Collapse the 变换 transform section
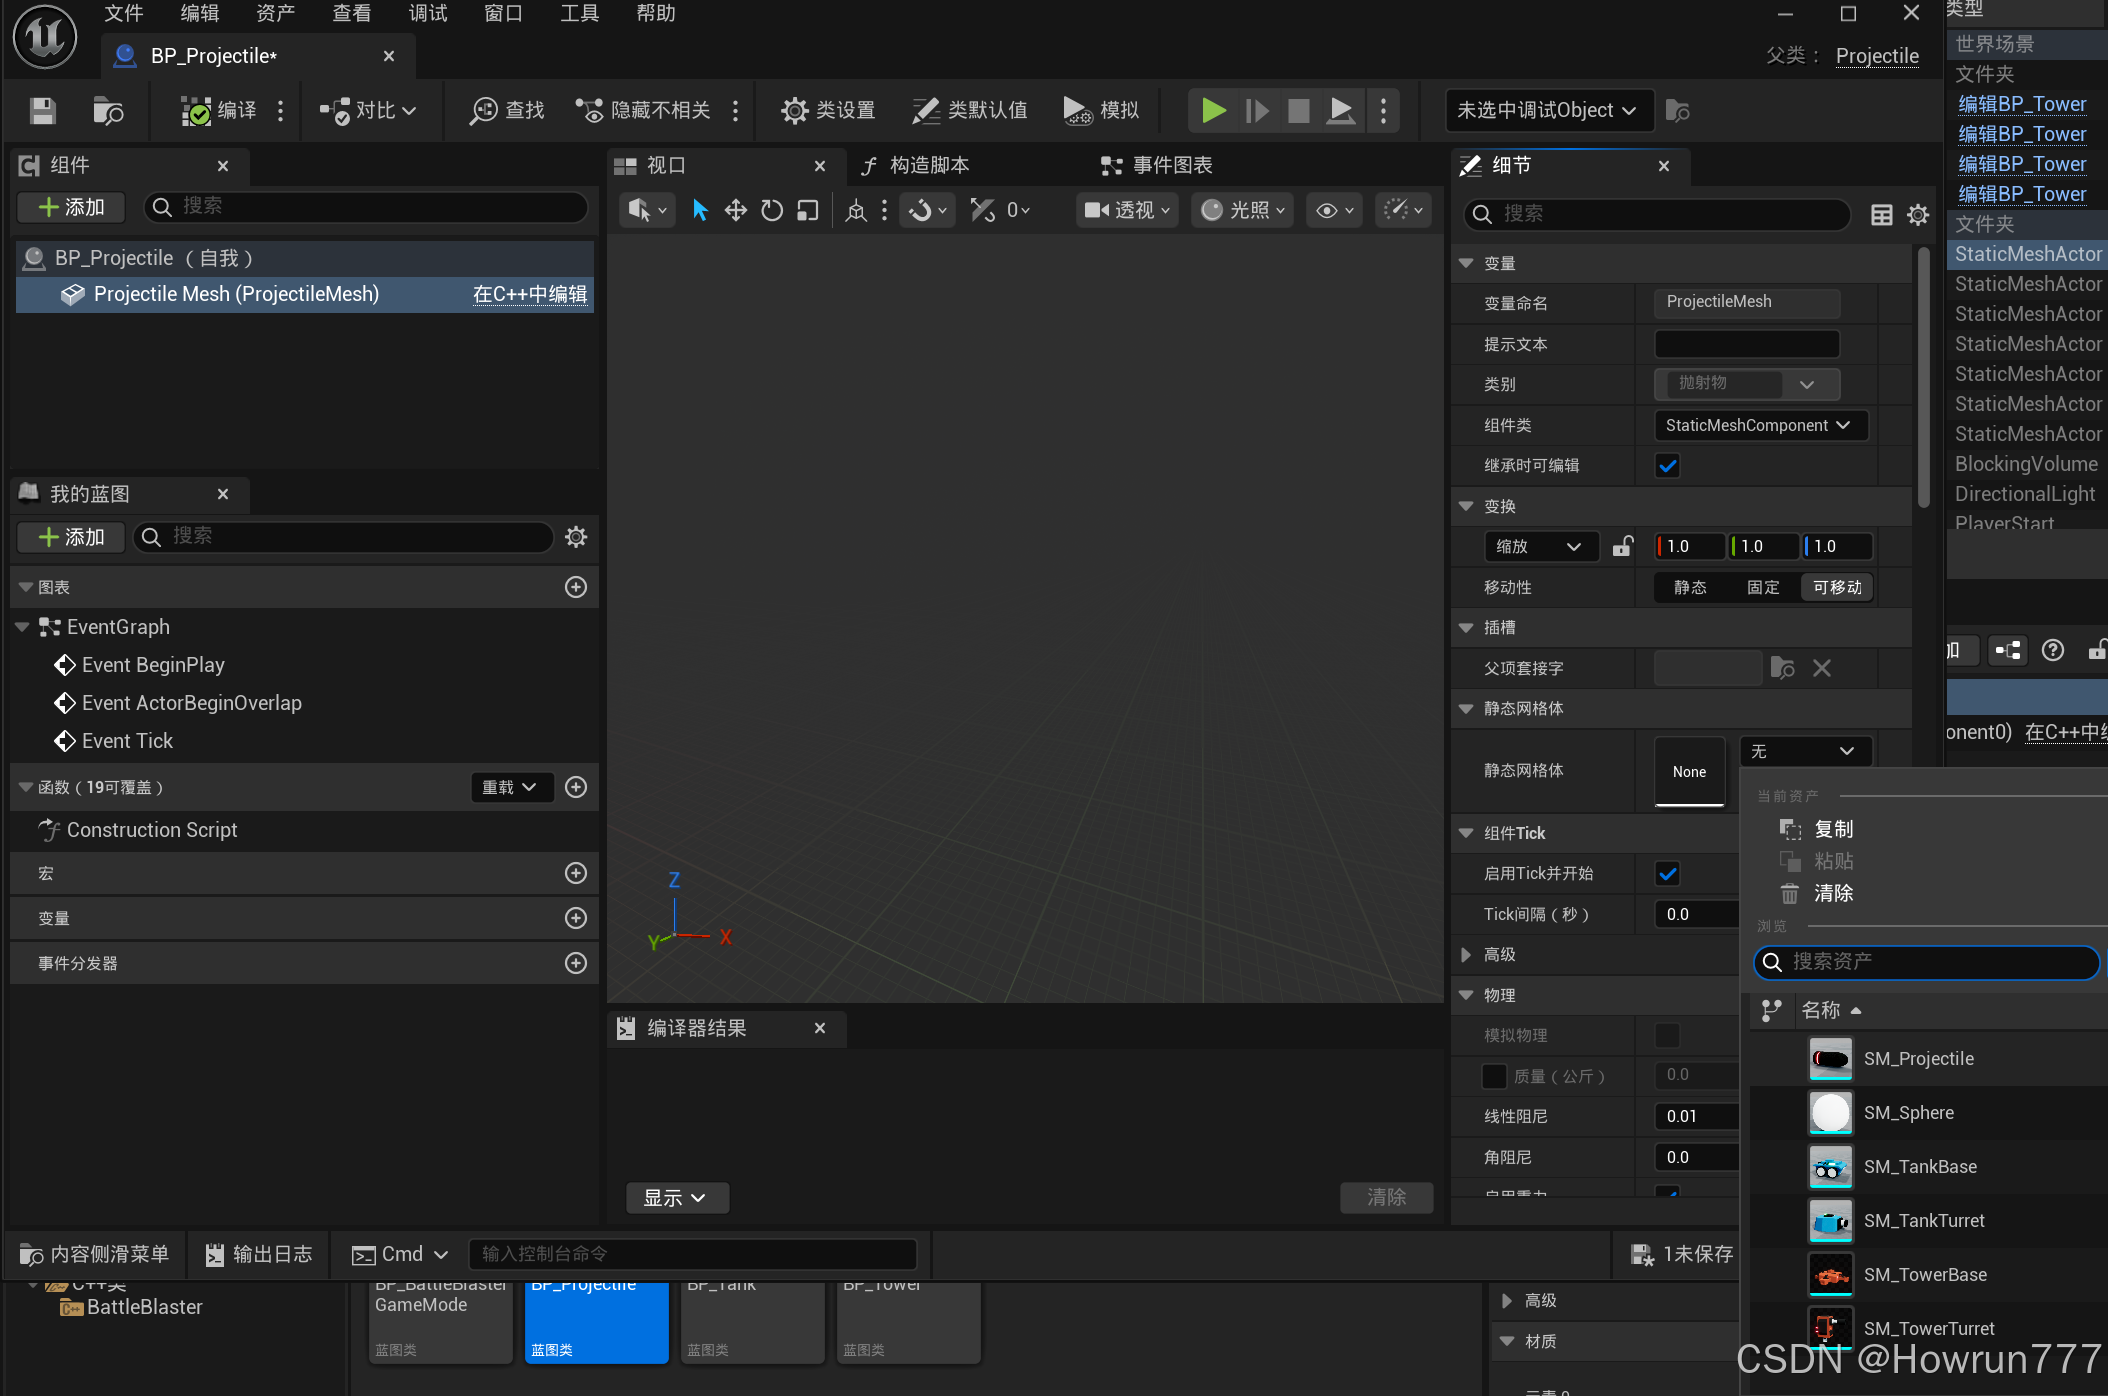The image size is (2108, 1396). point(1466,506)
